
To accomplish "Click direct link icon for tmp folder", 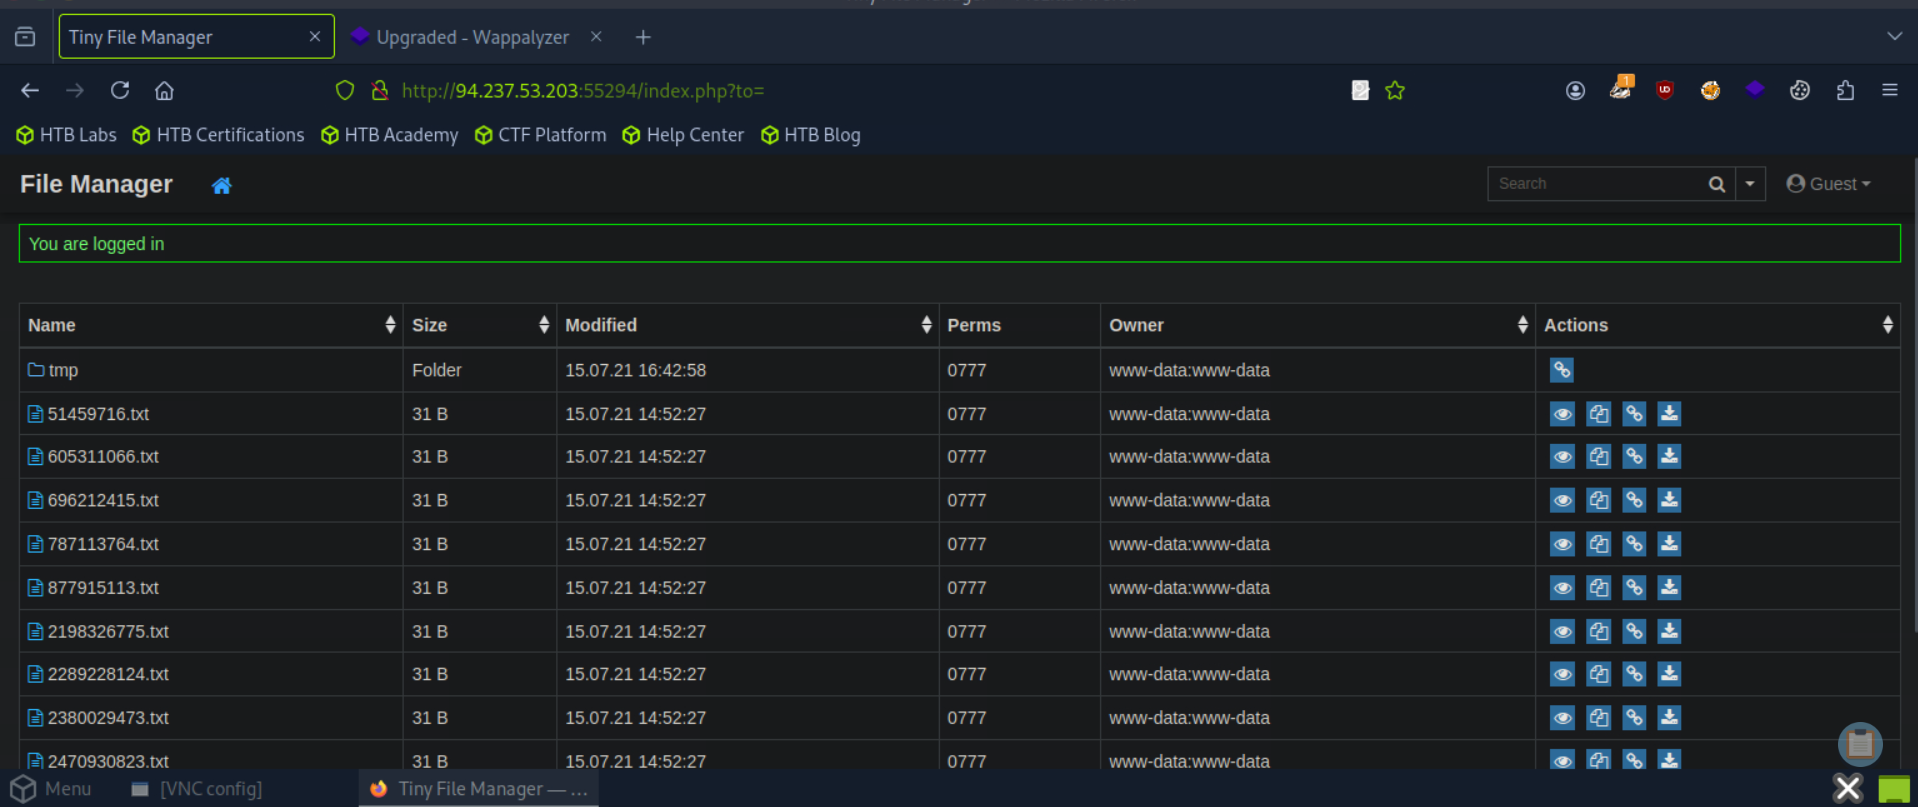I will tap(1562, 370).
